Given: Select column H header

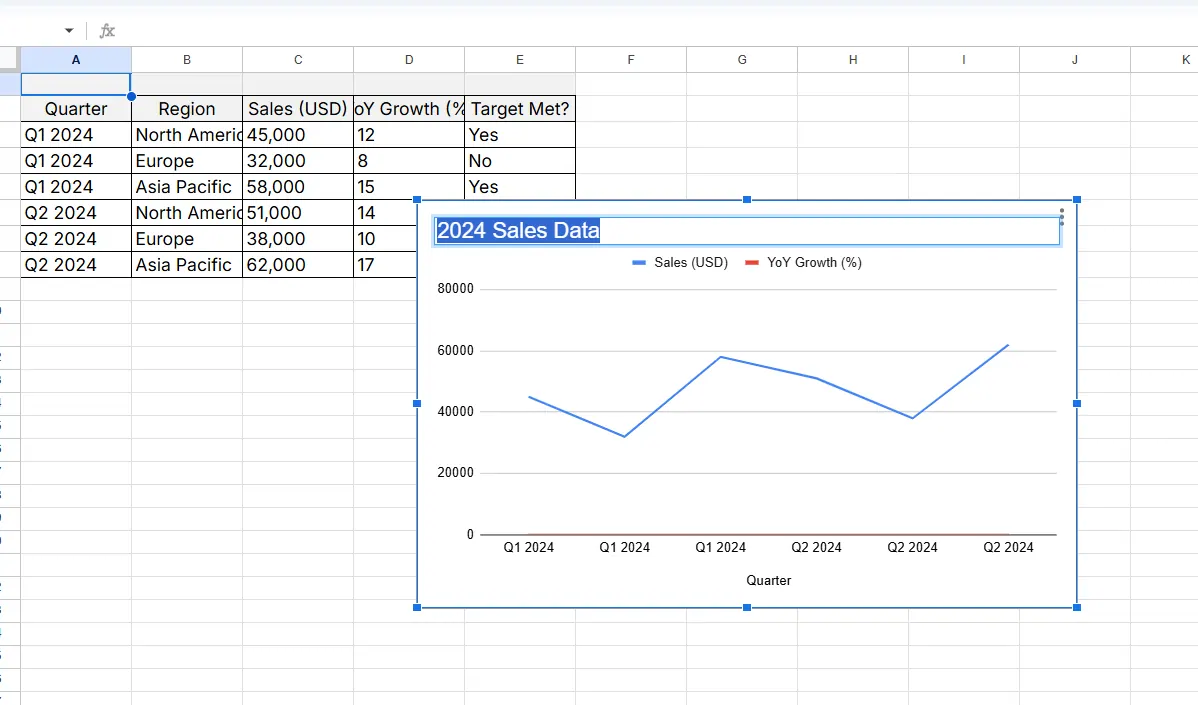Looking at the screenshot, I should point(852,60).
